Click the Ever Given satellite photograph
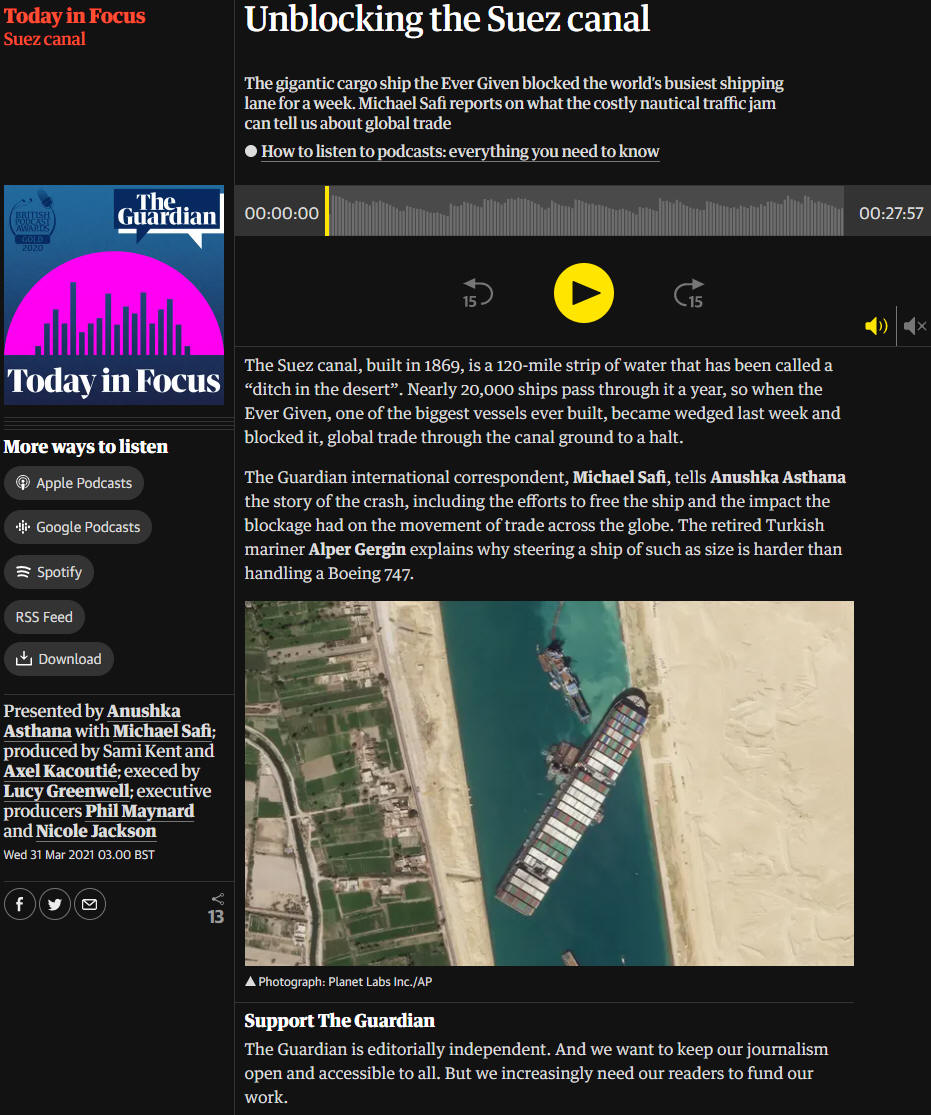The width and height of the screenshot is (931, 1115). pyautogui.click(x=549, y=783)
